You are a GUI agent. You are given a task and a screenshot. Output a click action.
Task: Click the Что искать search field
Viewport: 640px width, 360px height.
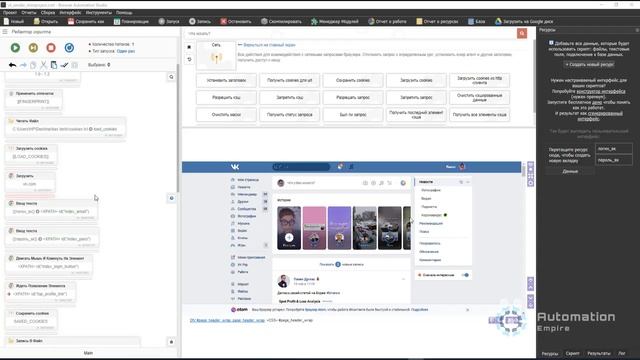coord(350,33)
